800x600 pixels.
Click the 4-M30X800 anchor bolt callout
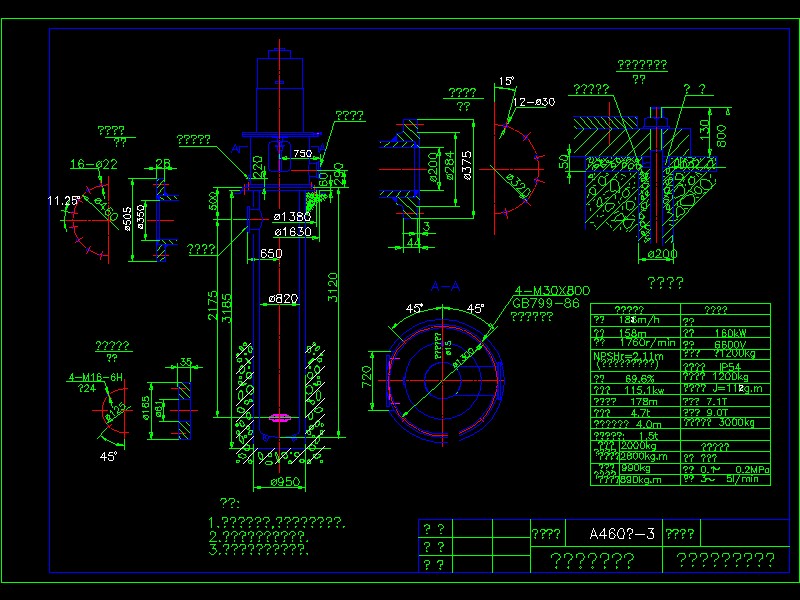click(552, 291)
